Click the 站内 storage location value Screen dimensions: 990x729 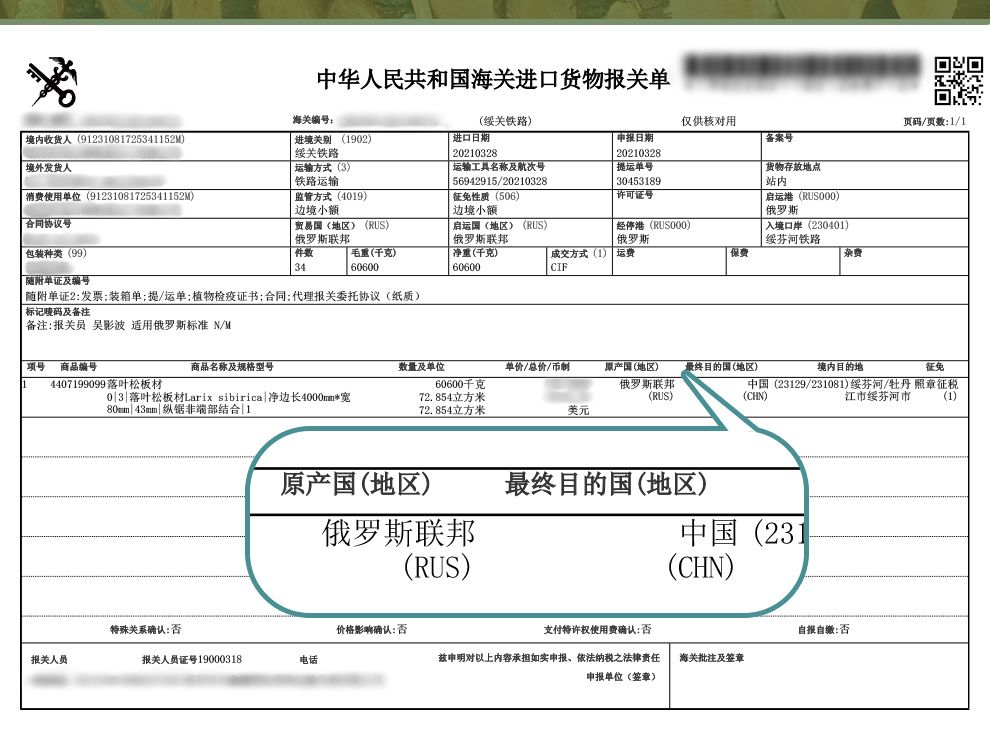pos(777,181)
